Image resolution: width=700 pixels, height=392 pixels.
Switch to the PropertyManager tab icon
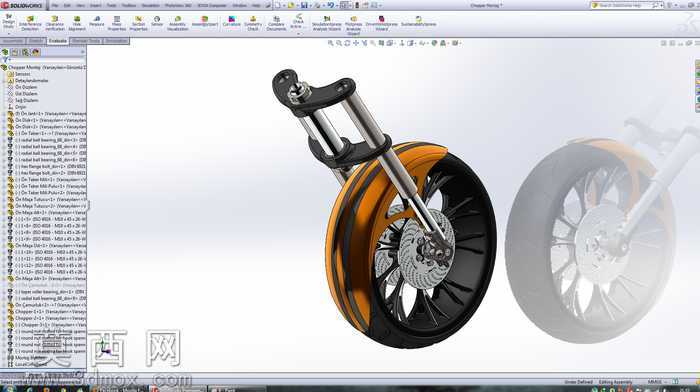point(15,52)
